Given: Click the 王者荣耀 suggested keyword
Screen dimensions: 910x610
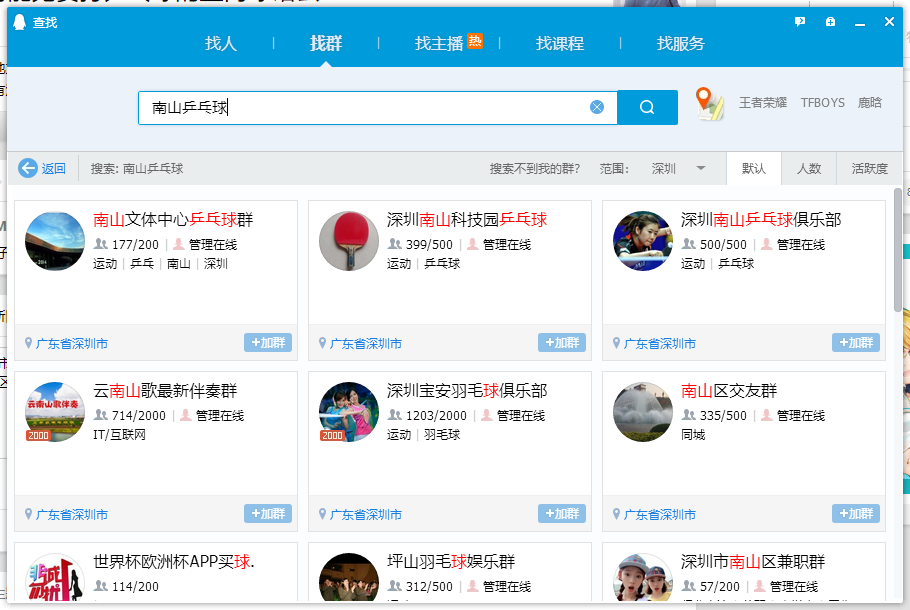Looking at the screenshot, I should [763, 103].
